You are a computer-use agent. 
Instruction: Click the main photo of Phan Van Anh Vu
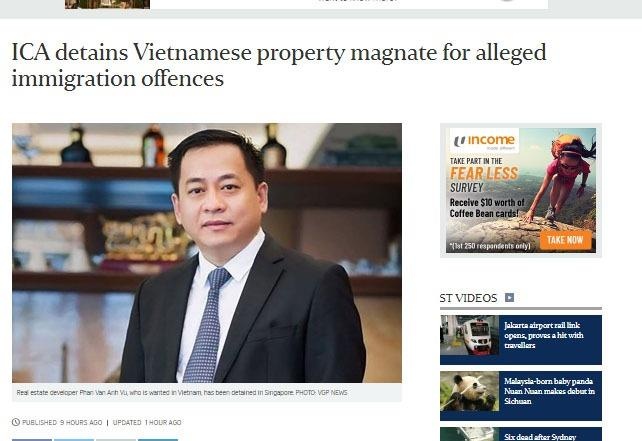(x=207, y=253)
